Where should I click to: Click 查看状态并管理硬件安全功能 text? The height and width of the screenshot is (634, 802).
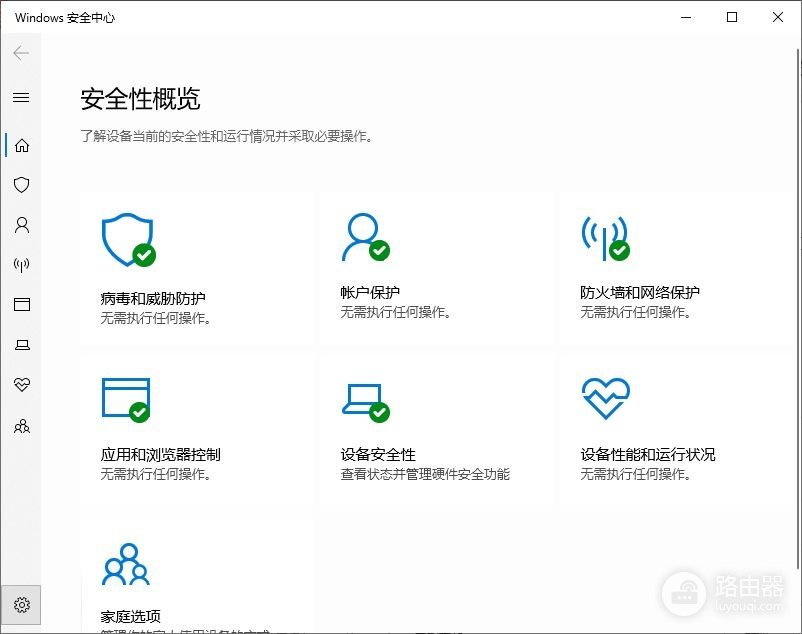pos(425,474)
